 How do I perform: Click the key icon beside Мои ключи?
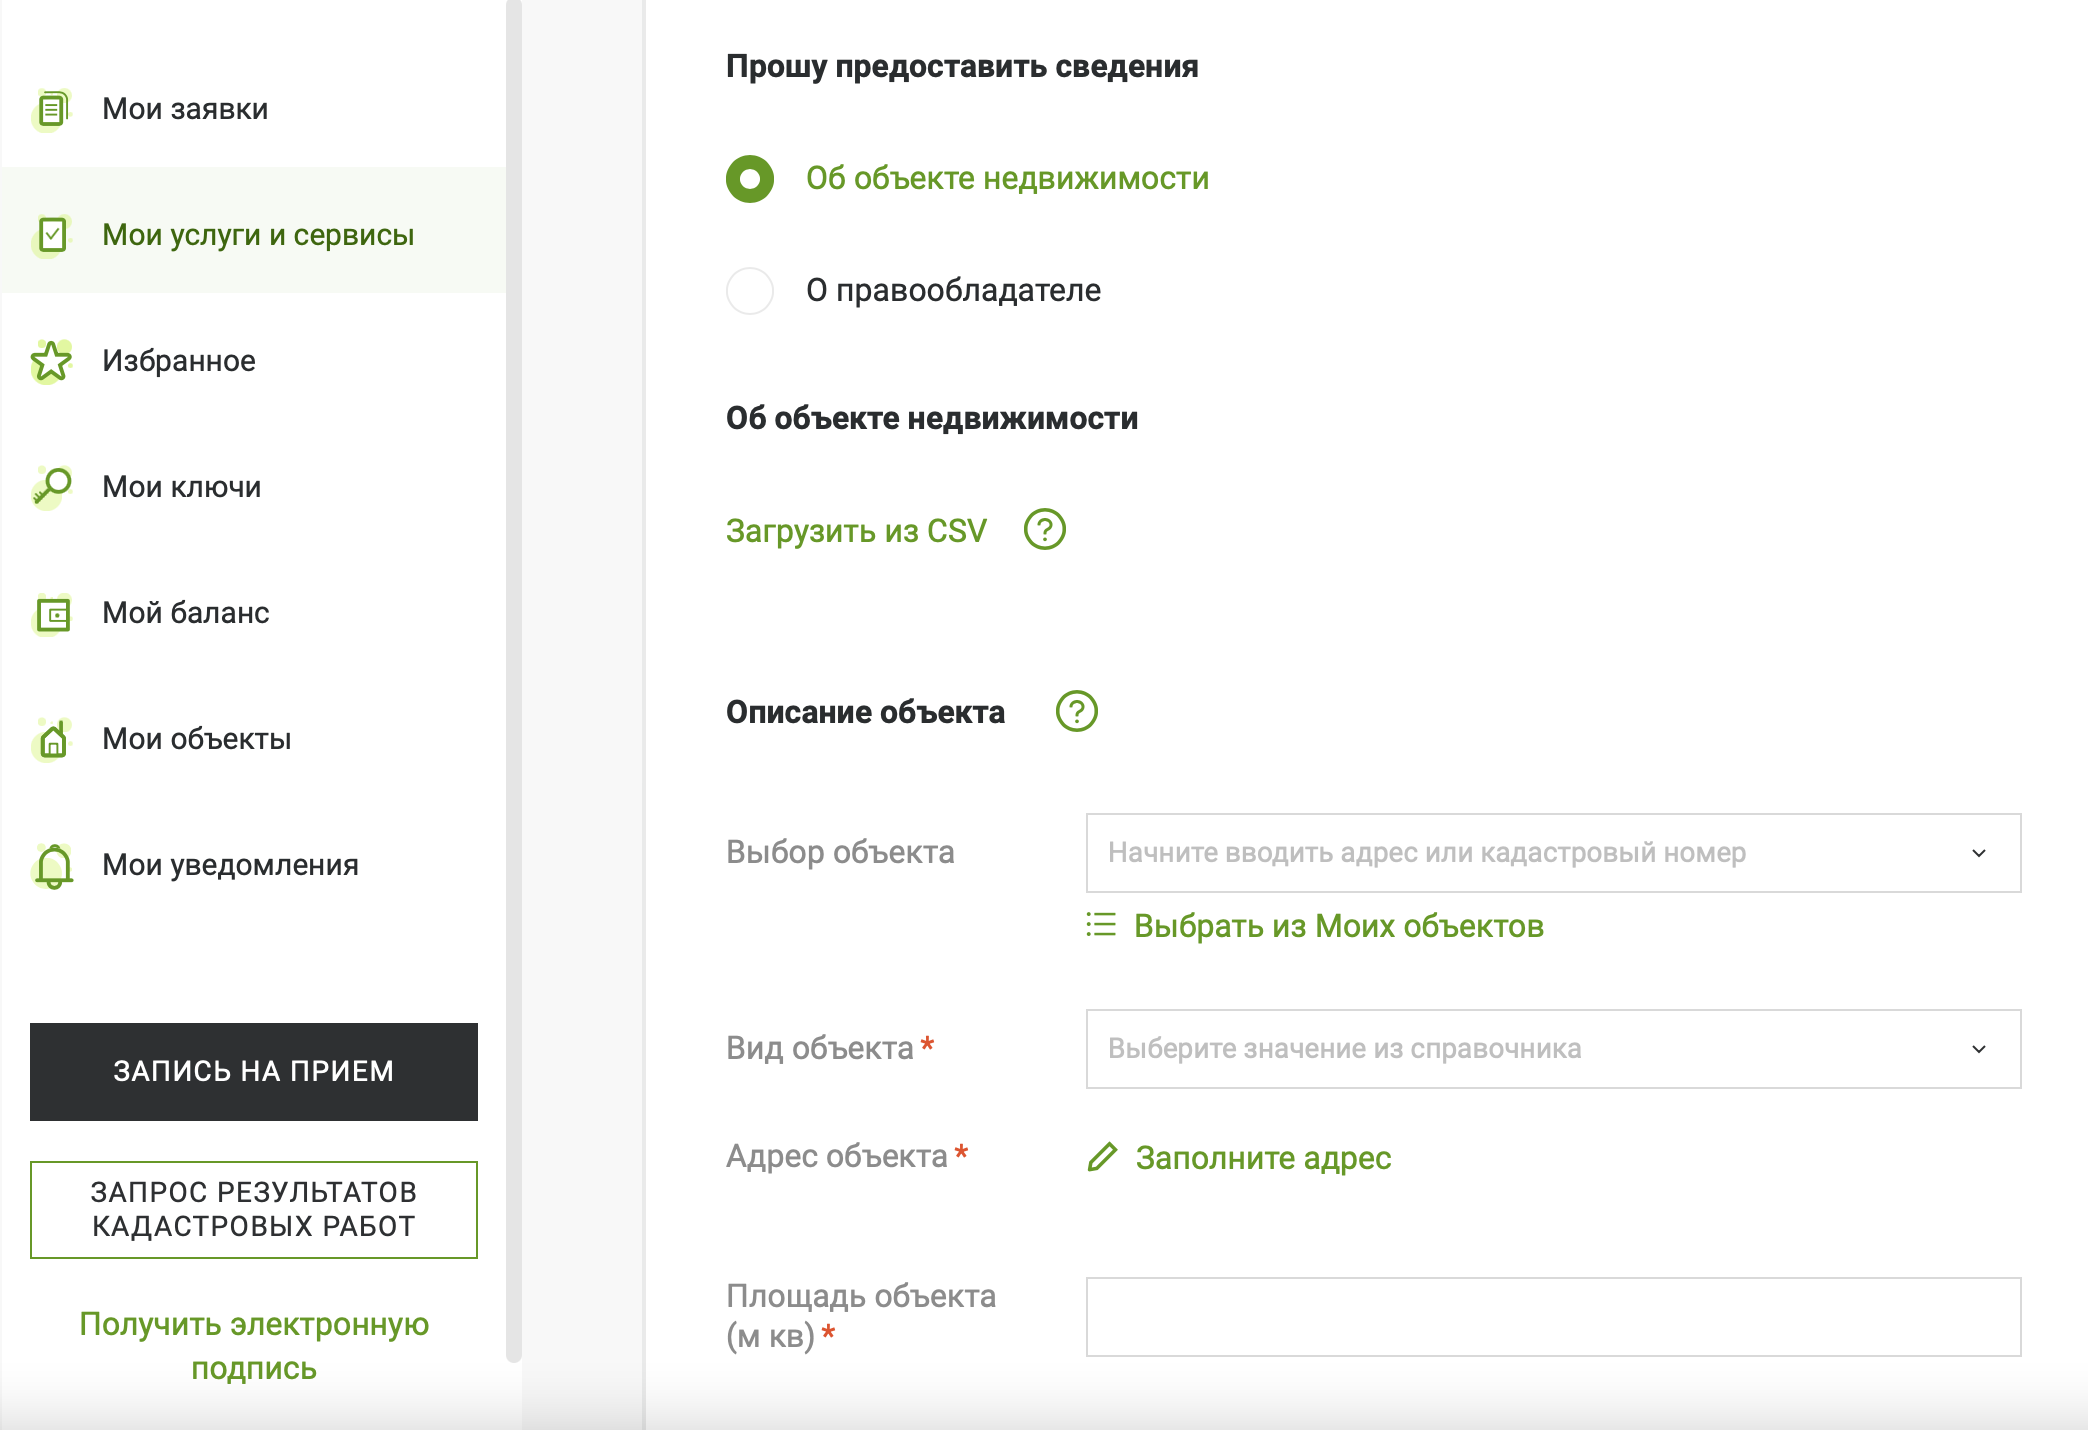[52, 487]
